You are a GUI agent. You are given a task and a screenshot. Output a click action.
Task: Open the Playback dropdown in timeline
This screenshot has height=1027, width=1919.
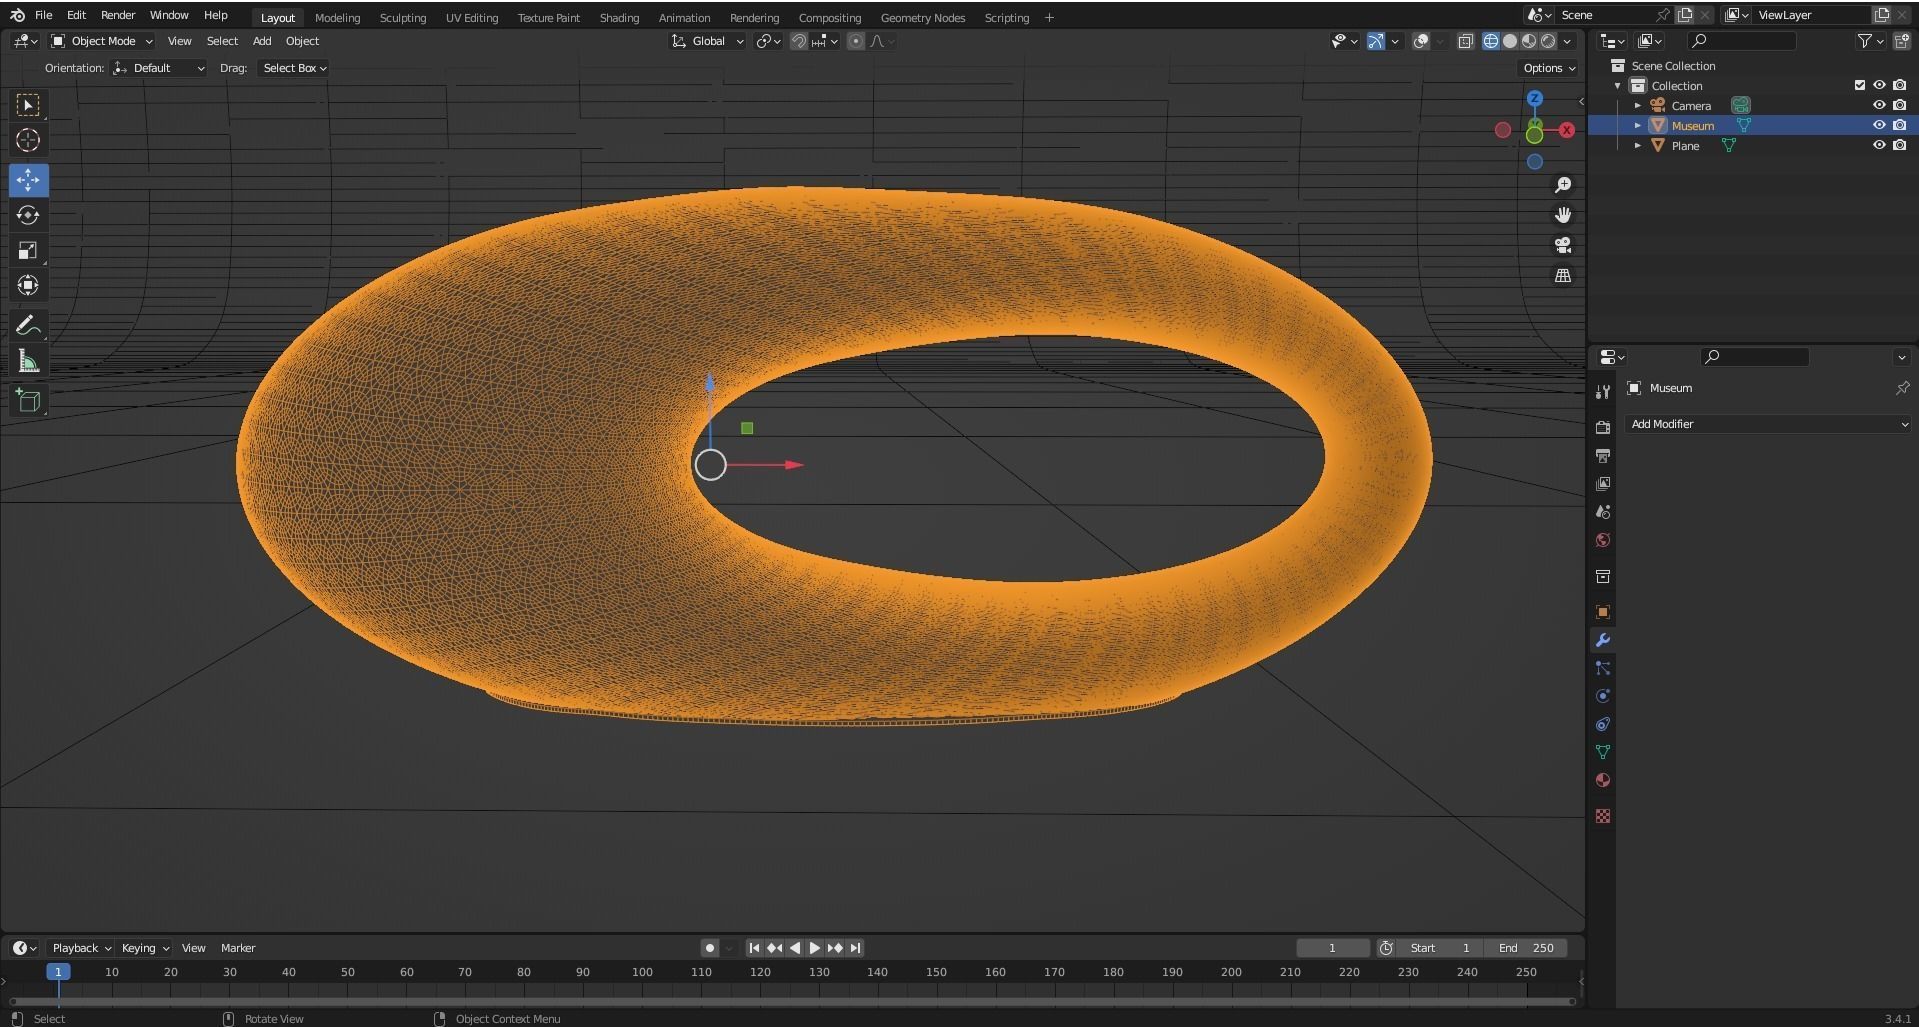(81, 948)
